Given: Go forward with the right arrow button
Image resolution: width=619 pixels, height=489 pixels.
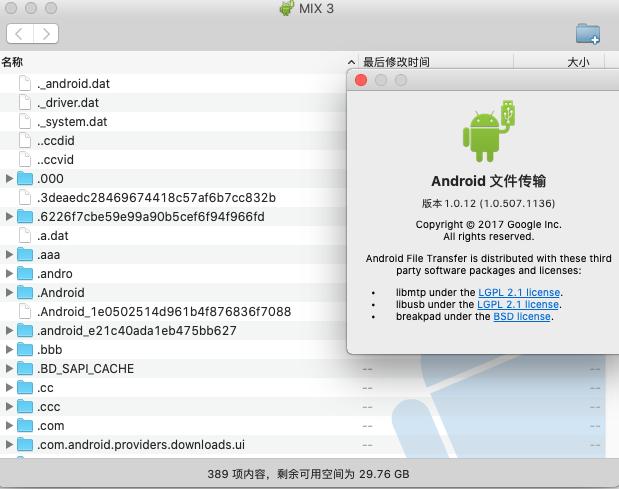Looking at the screenshot, I should (x=46, y=34).
